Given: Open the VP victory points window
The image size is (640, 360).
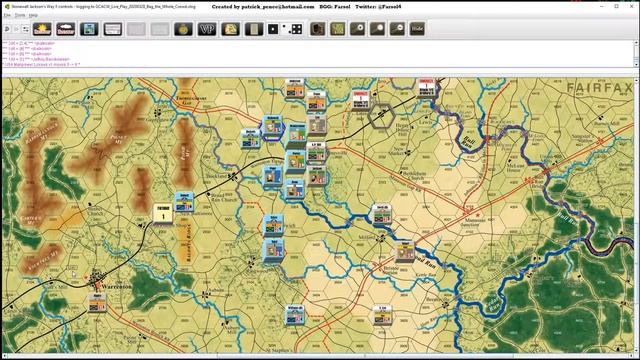Looking at the screenshot, I should [x=207, y=29].
